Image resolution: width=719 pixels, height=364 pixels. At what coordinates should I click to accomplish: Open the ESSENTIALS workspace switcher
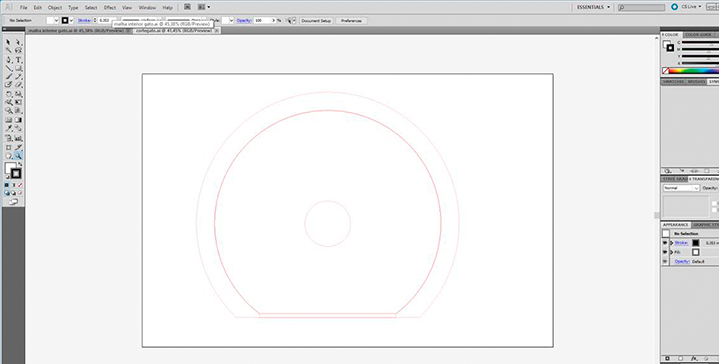[x=593, y=7]
